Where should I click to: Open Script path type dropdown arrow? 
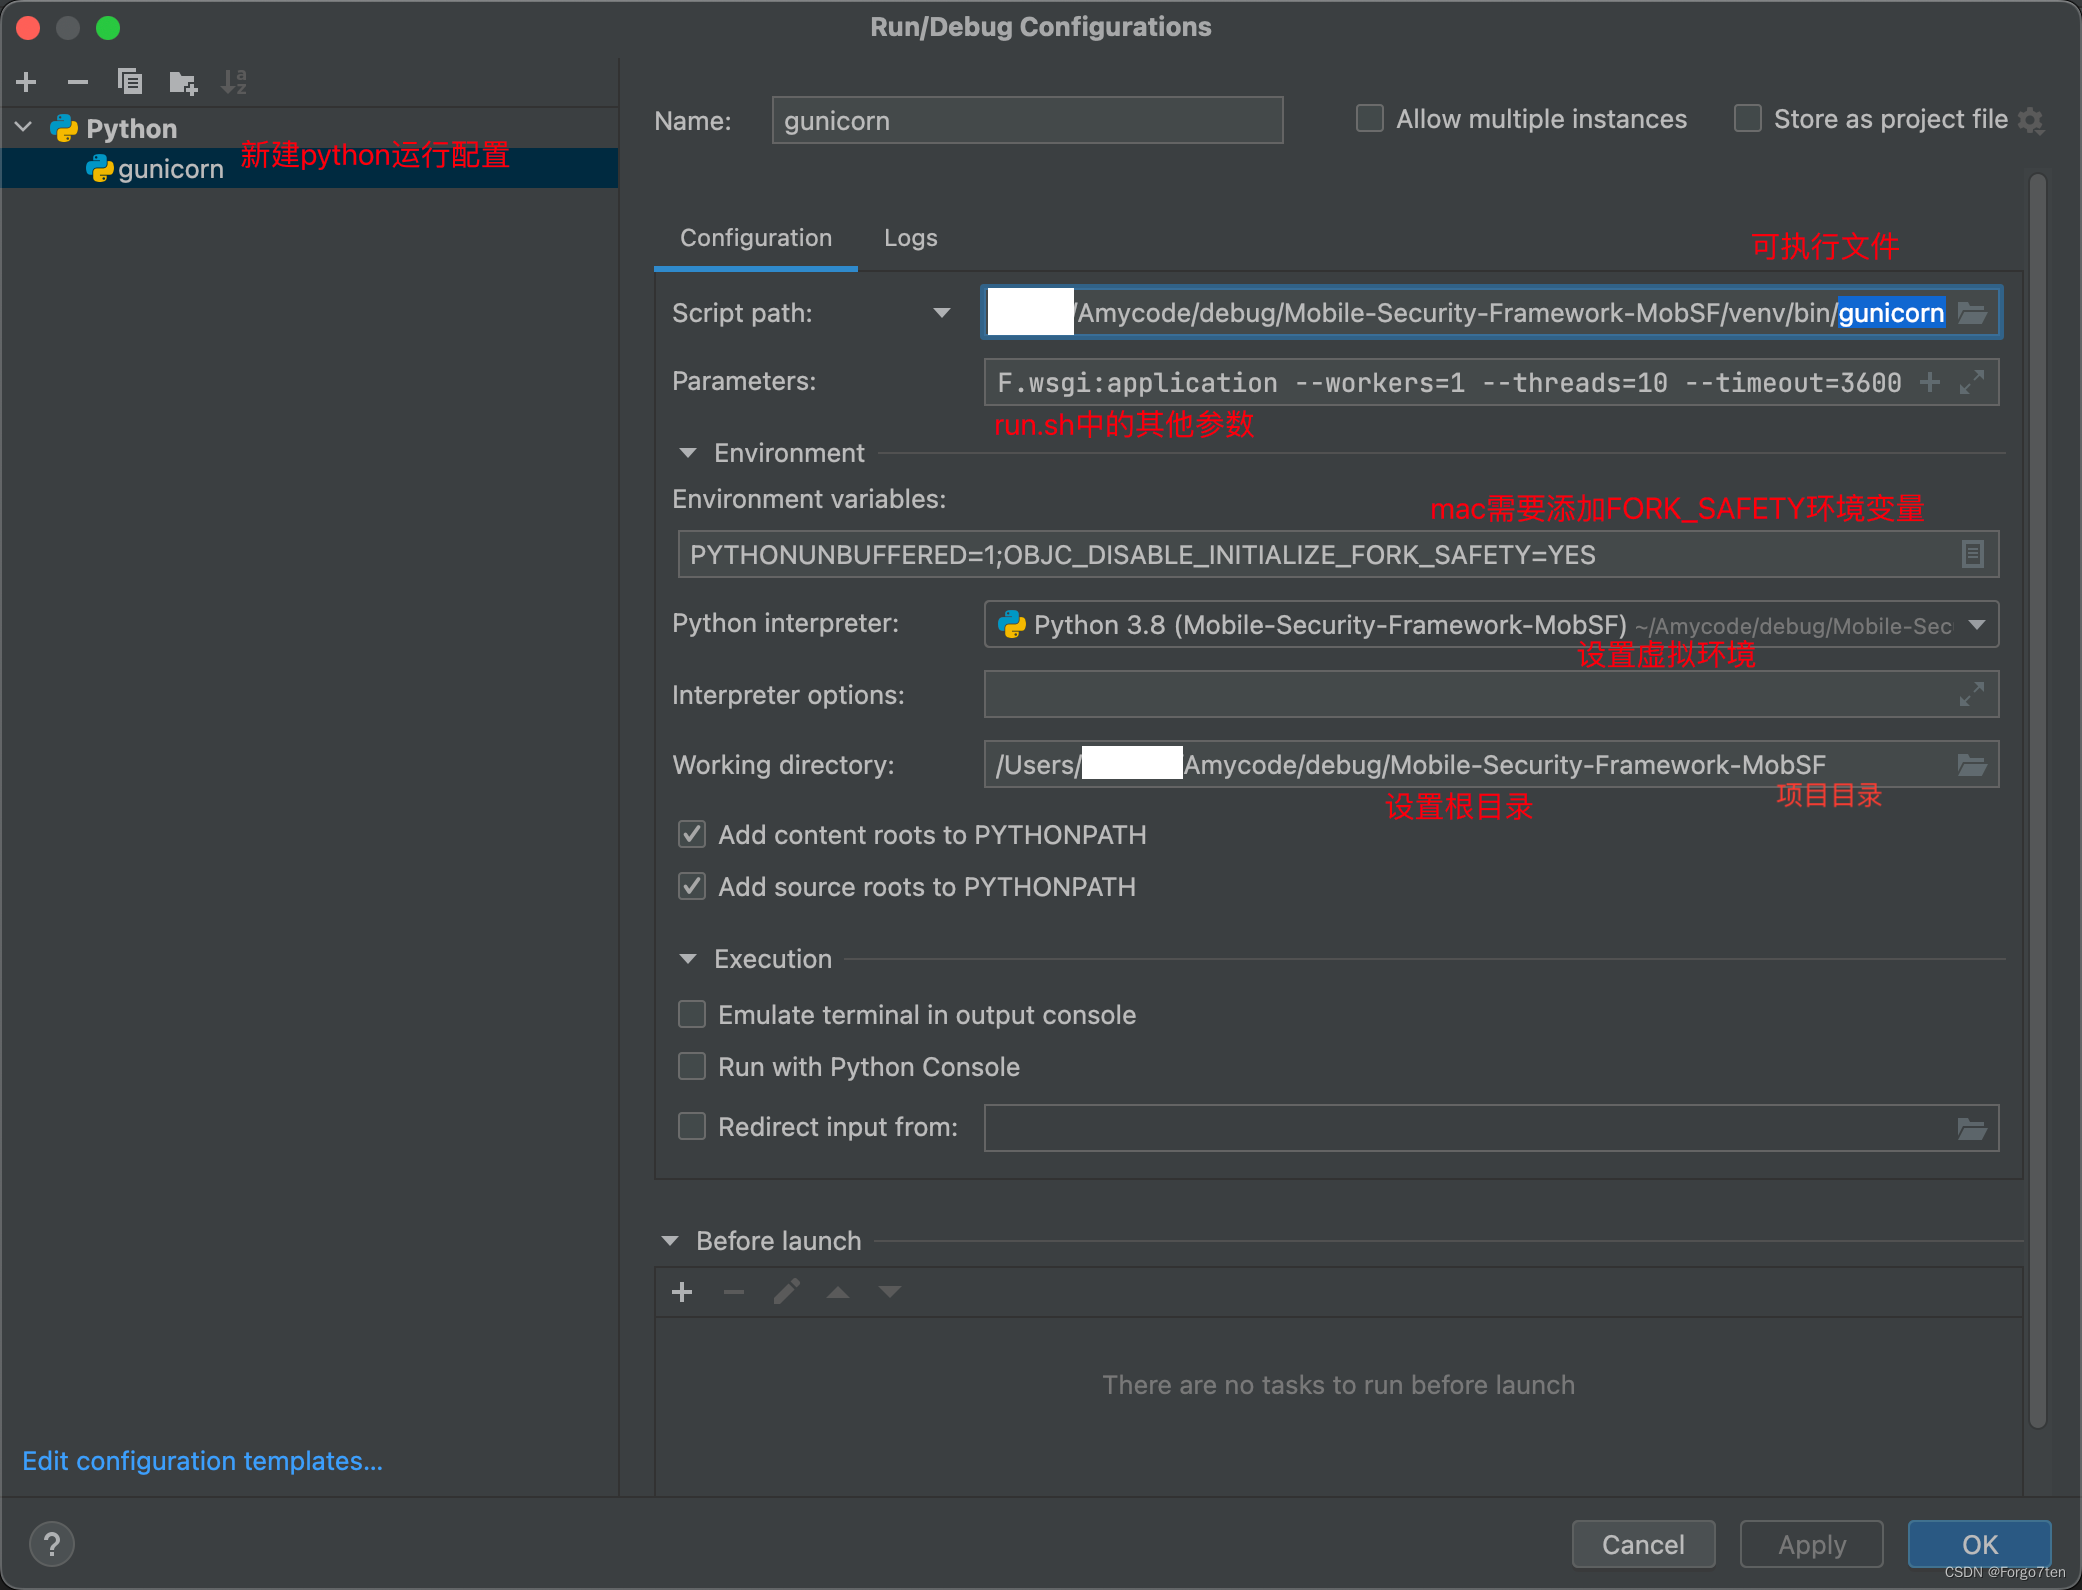[942, 313]
